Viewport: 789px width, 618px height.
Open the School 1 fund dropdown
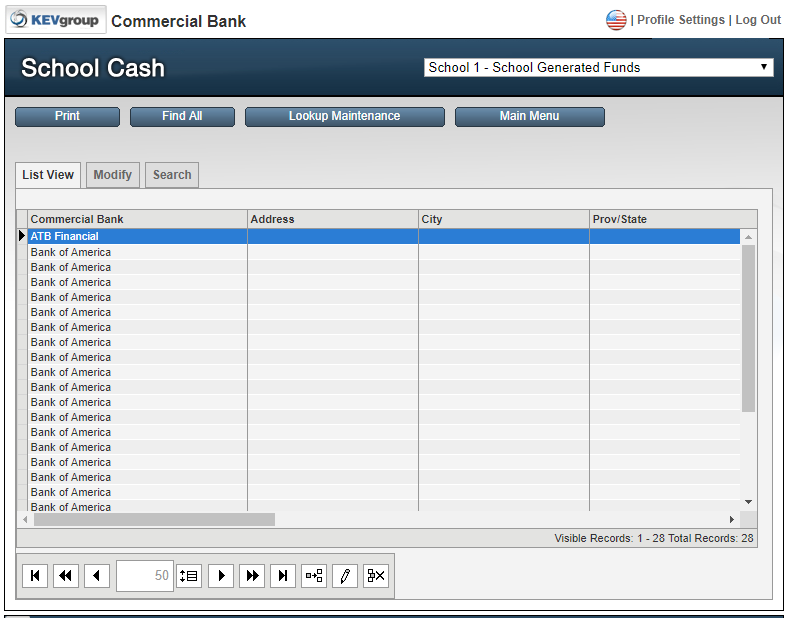(598, 67)
